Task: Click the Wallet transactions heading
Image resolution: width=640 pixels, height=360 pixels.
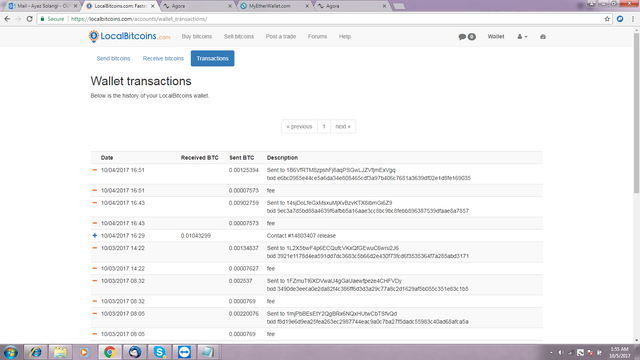Action: point(141,81)
